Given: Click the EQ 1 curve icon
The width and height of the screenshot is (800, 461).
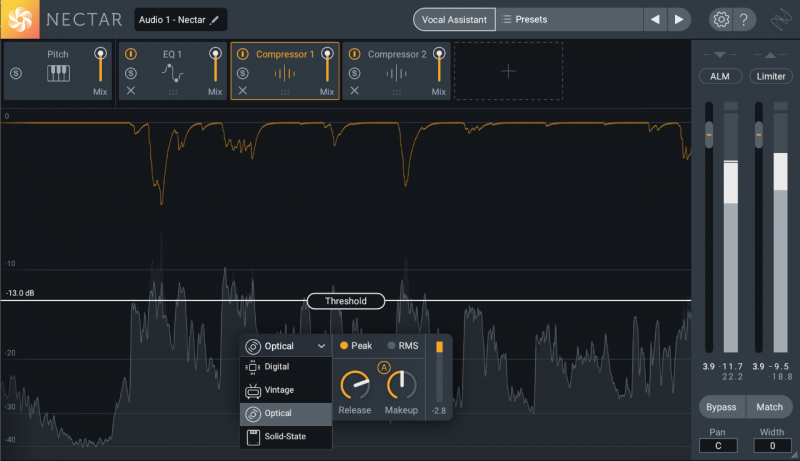Looking at the screenshot, I should pos(173,73).
